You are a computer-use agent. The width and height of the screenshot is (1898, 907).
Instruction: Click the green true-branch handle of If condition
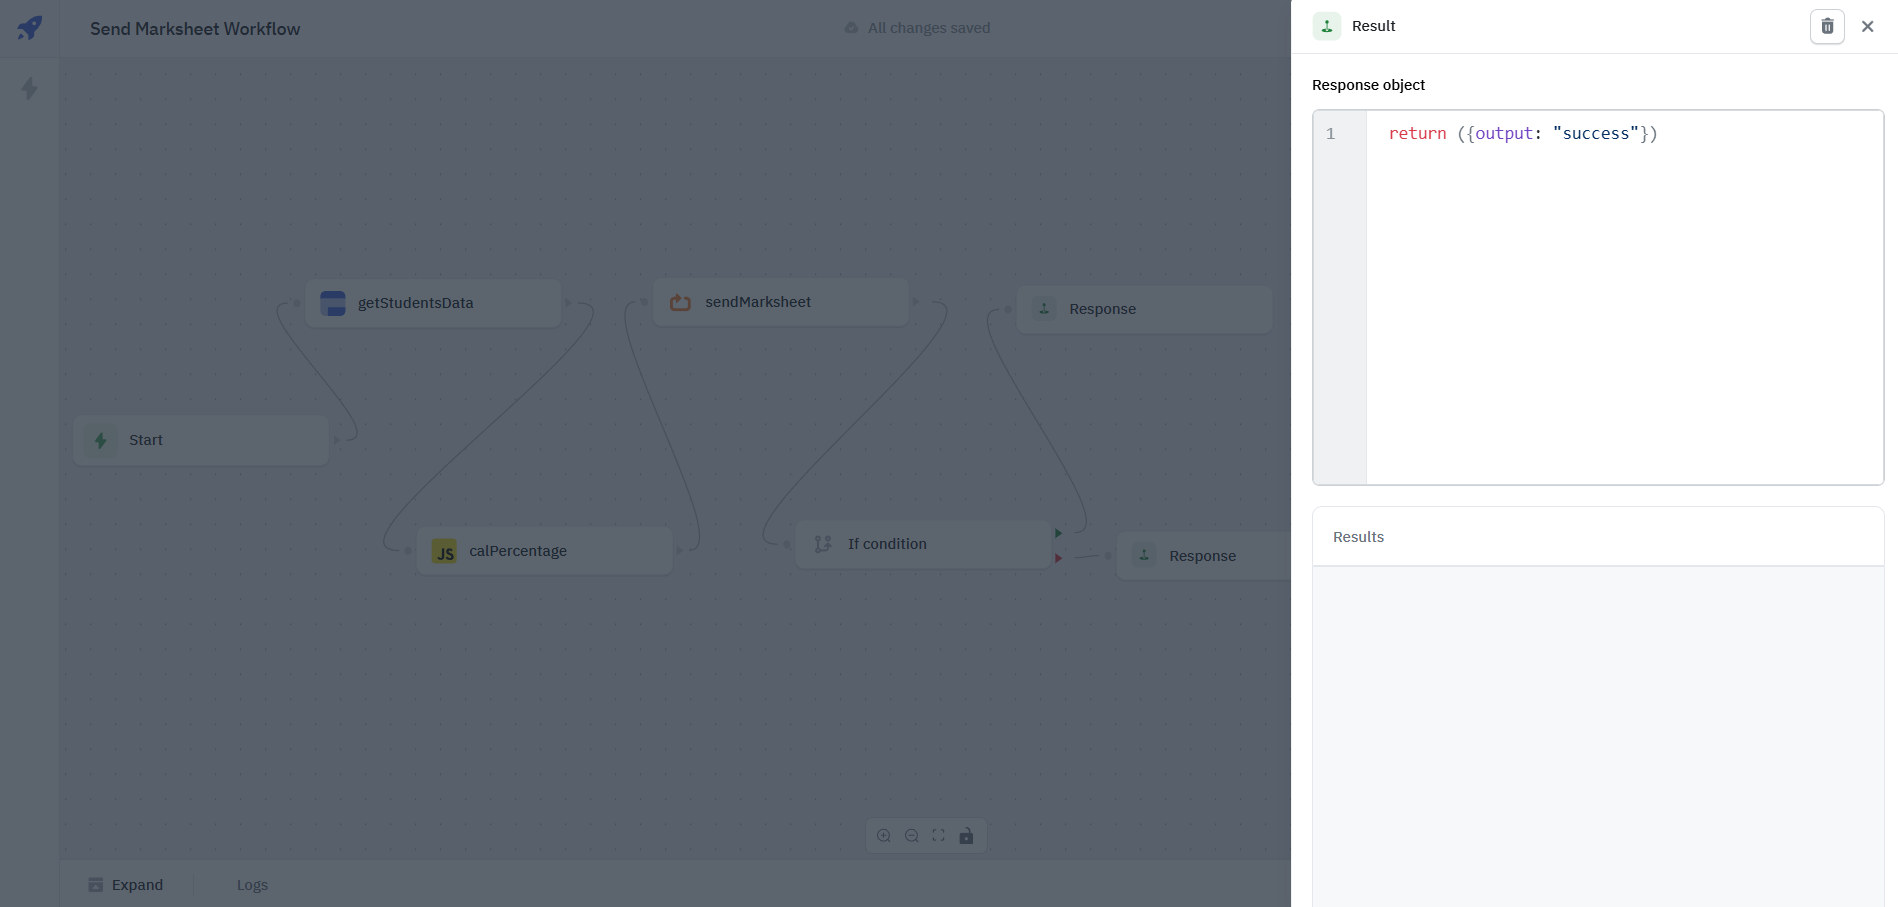pos(1058,533)
